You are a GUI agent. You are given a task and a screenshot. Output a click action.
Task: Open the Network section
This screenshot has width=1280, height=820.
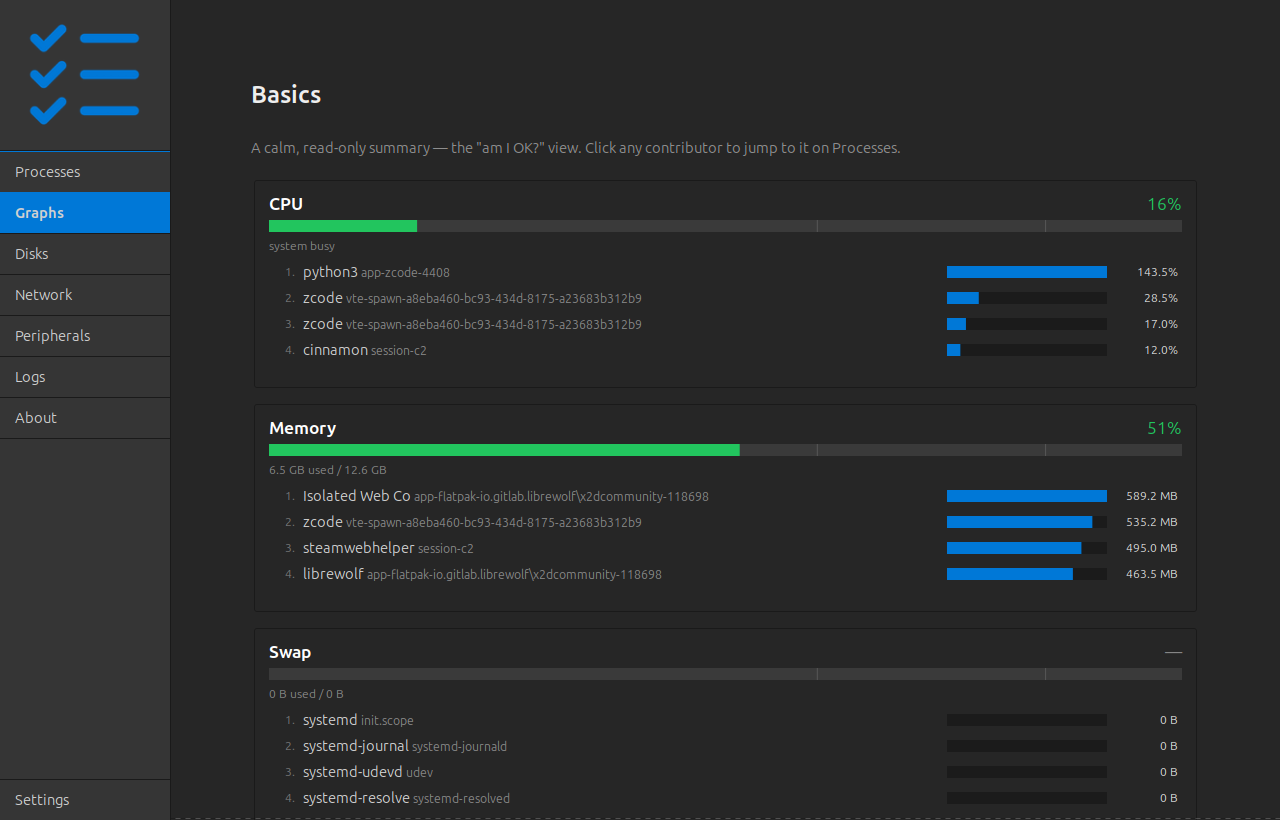click(85, 295)
